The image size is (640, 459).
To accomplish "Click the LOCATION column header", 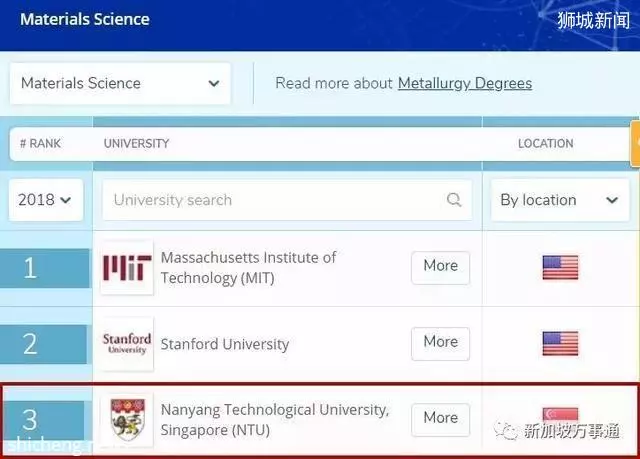I will point(546,144).
